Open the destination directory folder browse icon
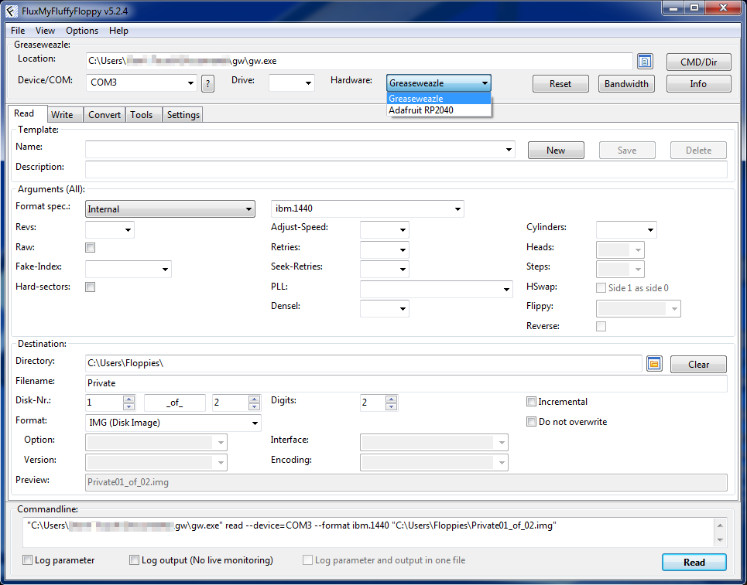747x585 pixels. coord(654,364)
